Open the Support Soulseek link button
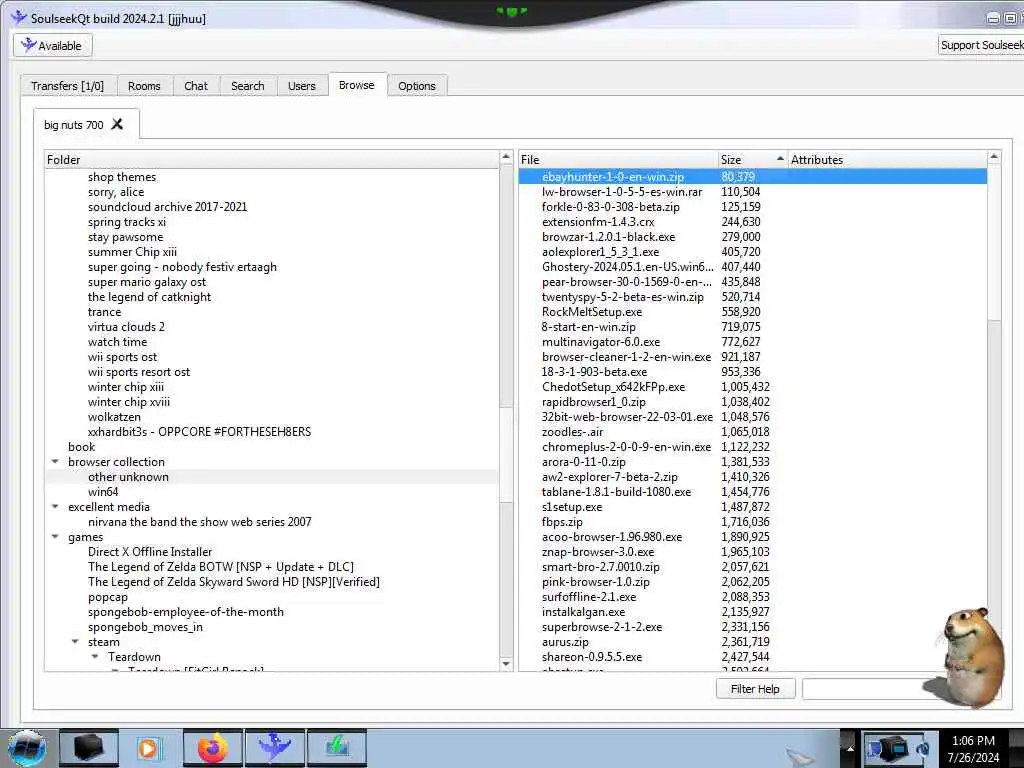The image size is (1024, 768). click(981, 45)
